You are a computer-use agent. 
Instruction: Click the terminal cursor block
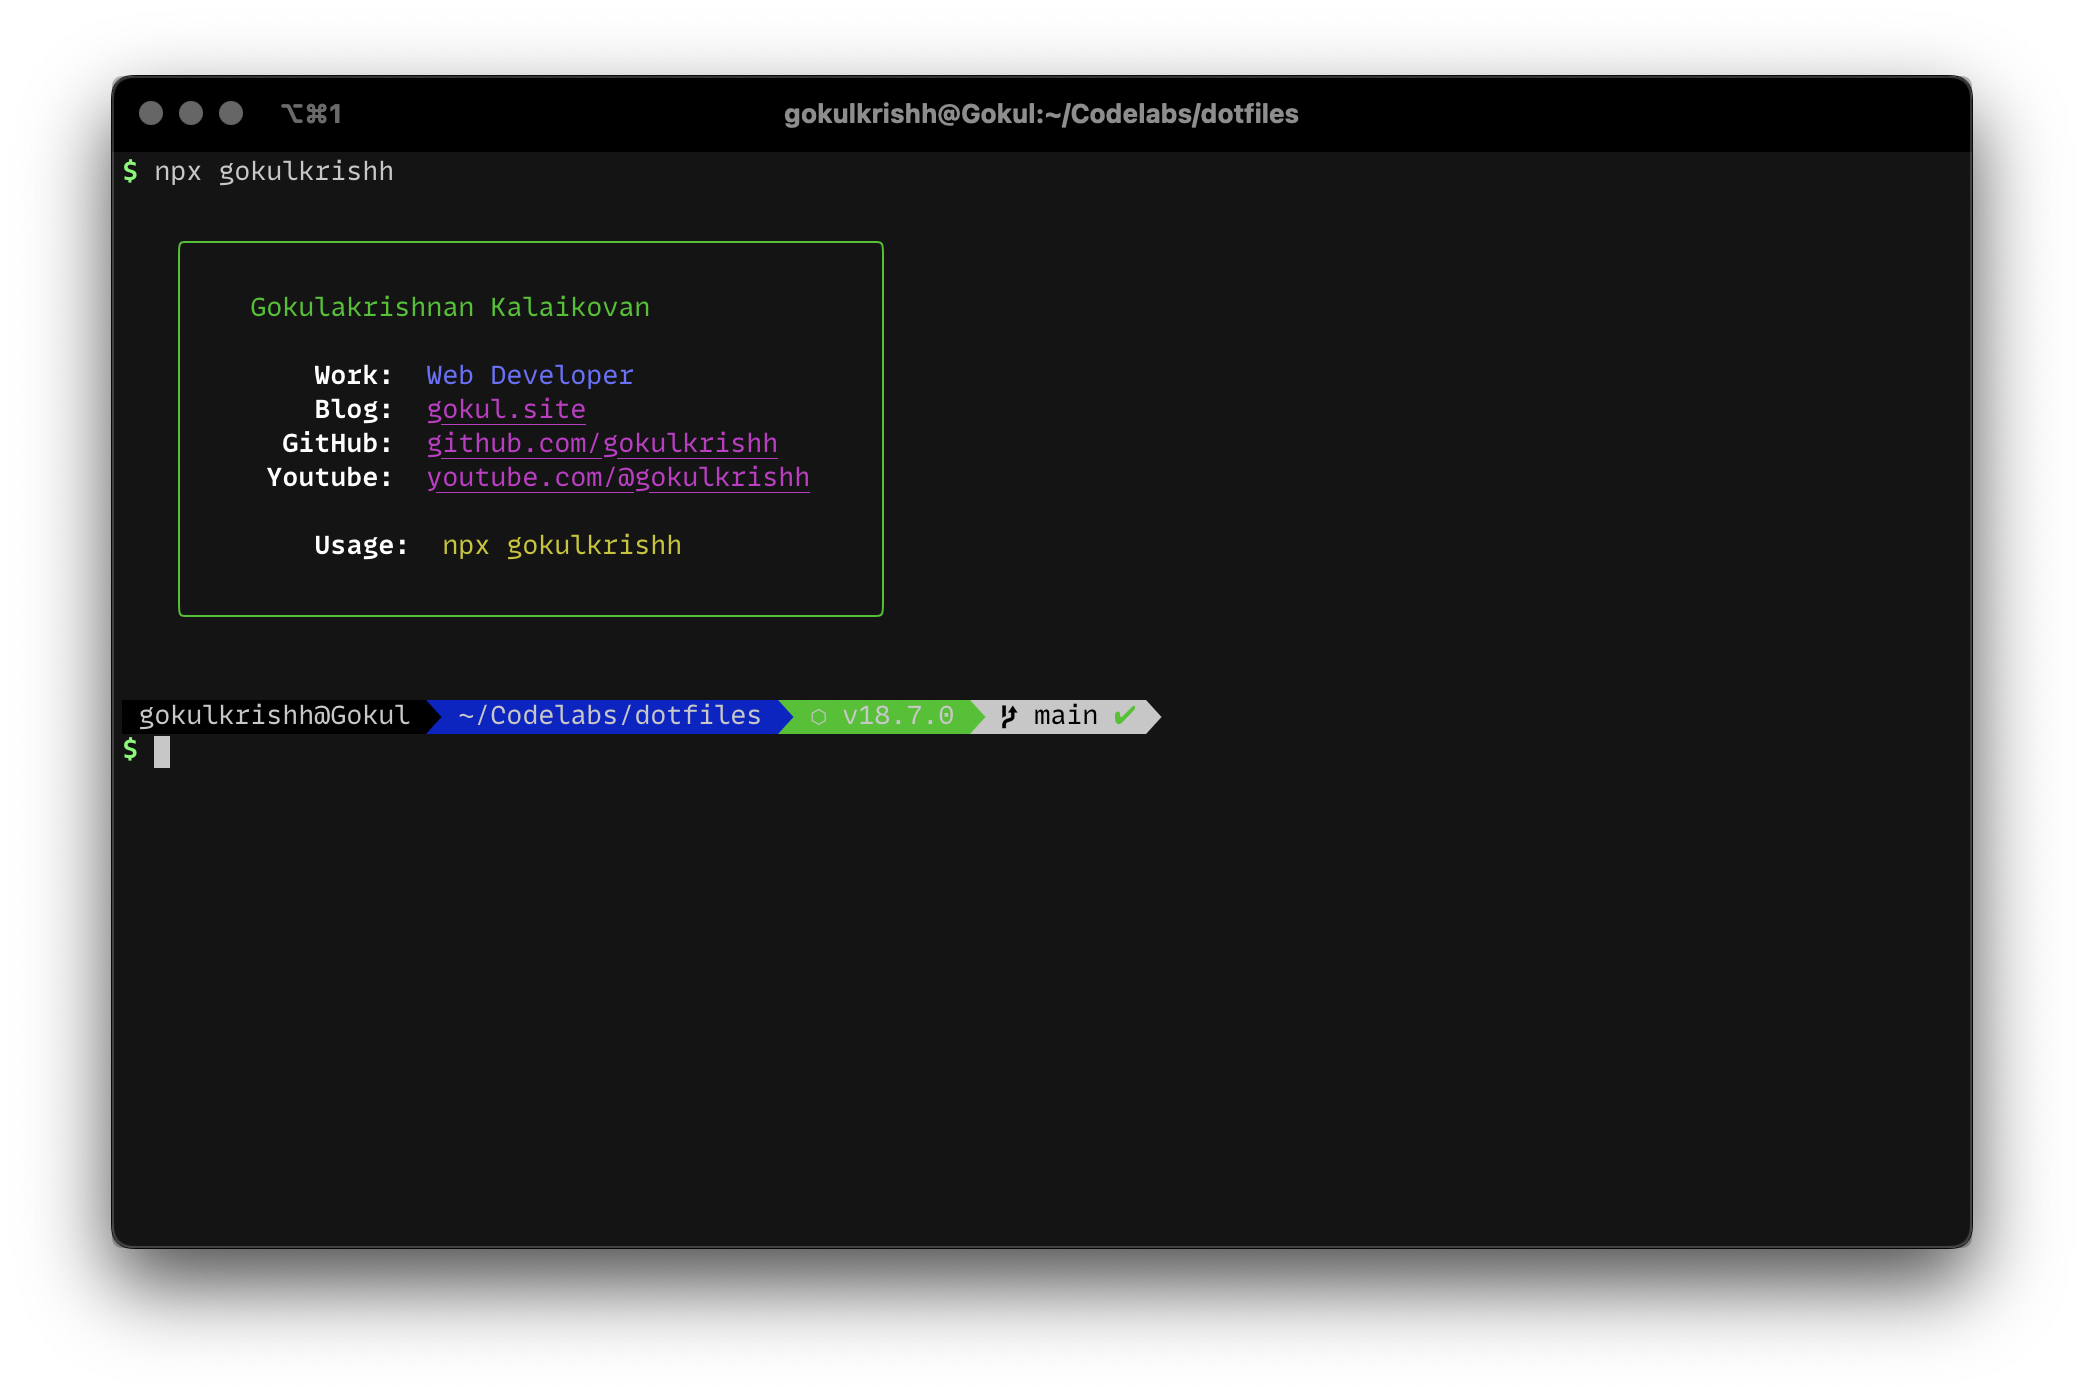[162, 751]
